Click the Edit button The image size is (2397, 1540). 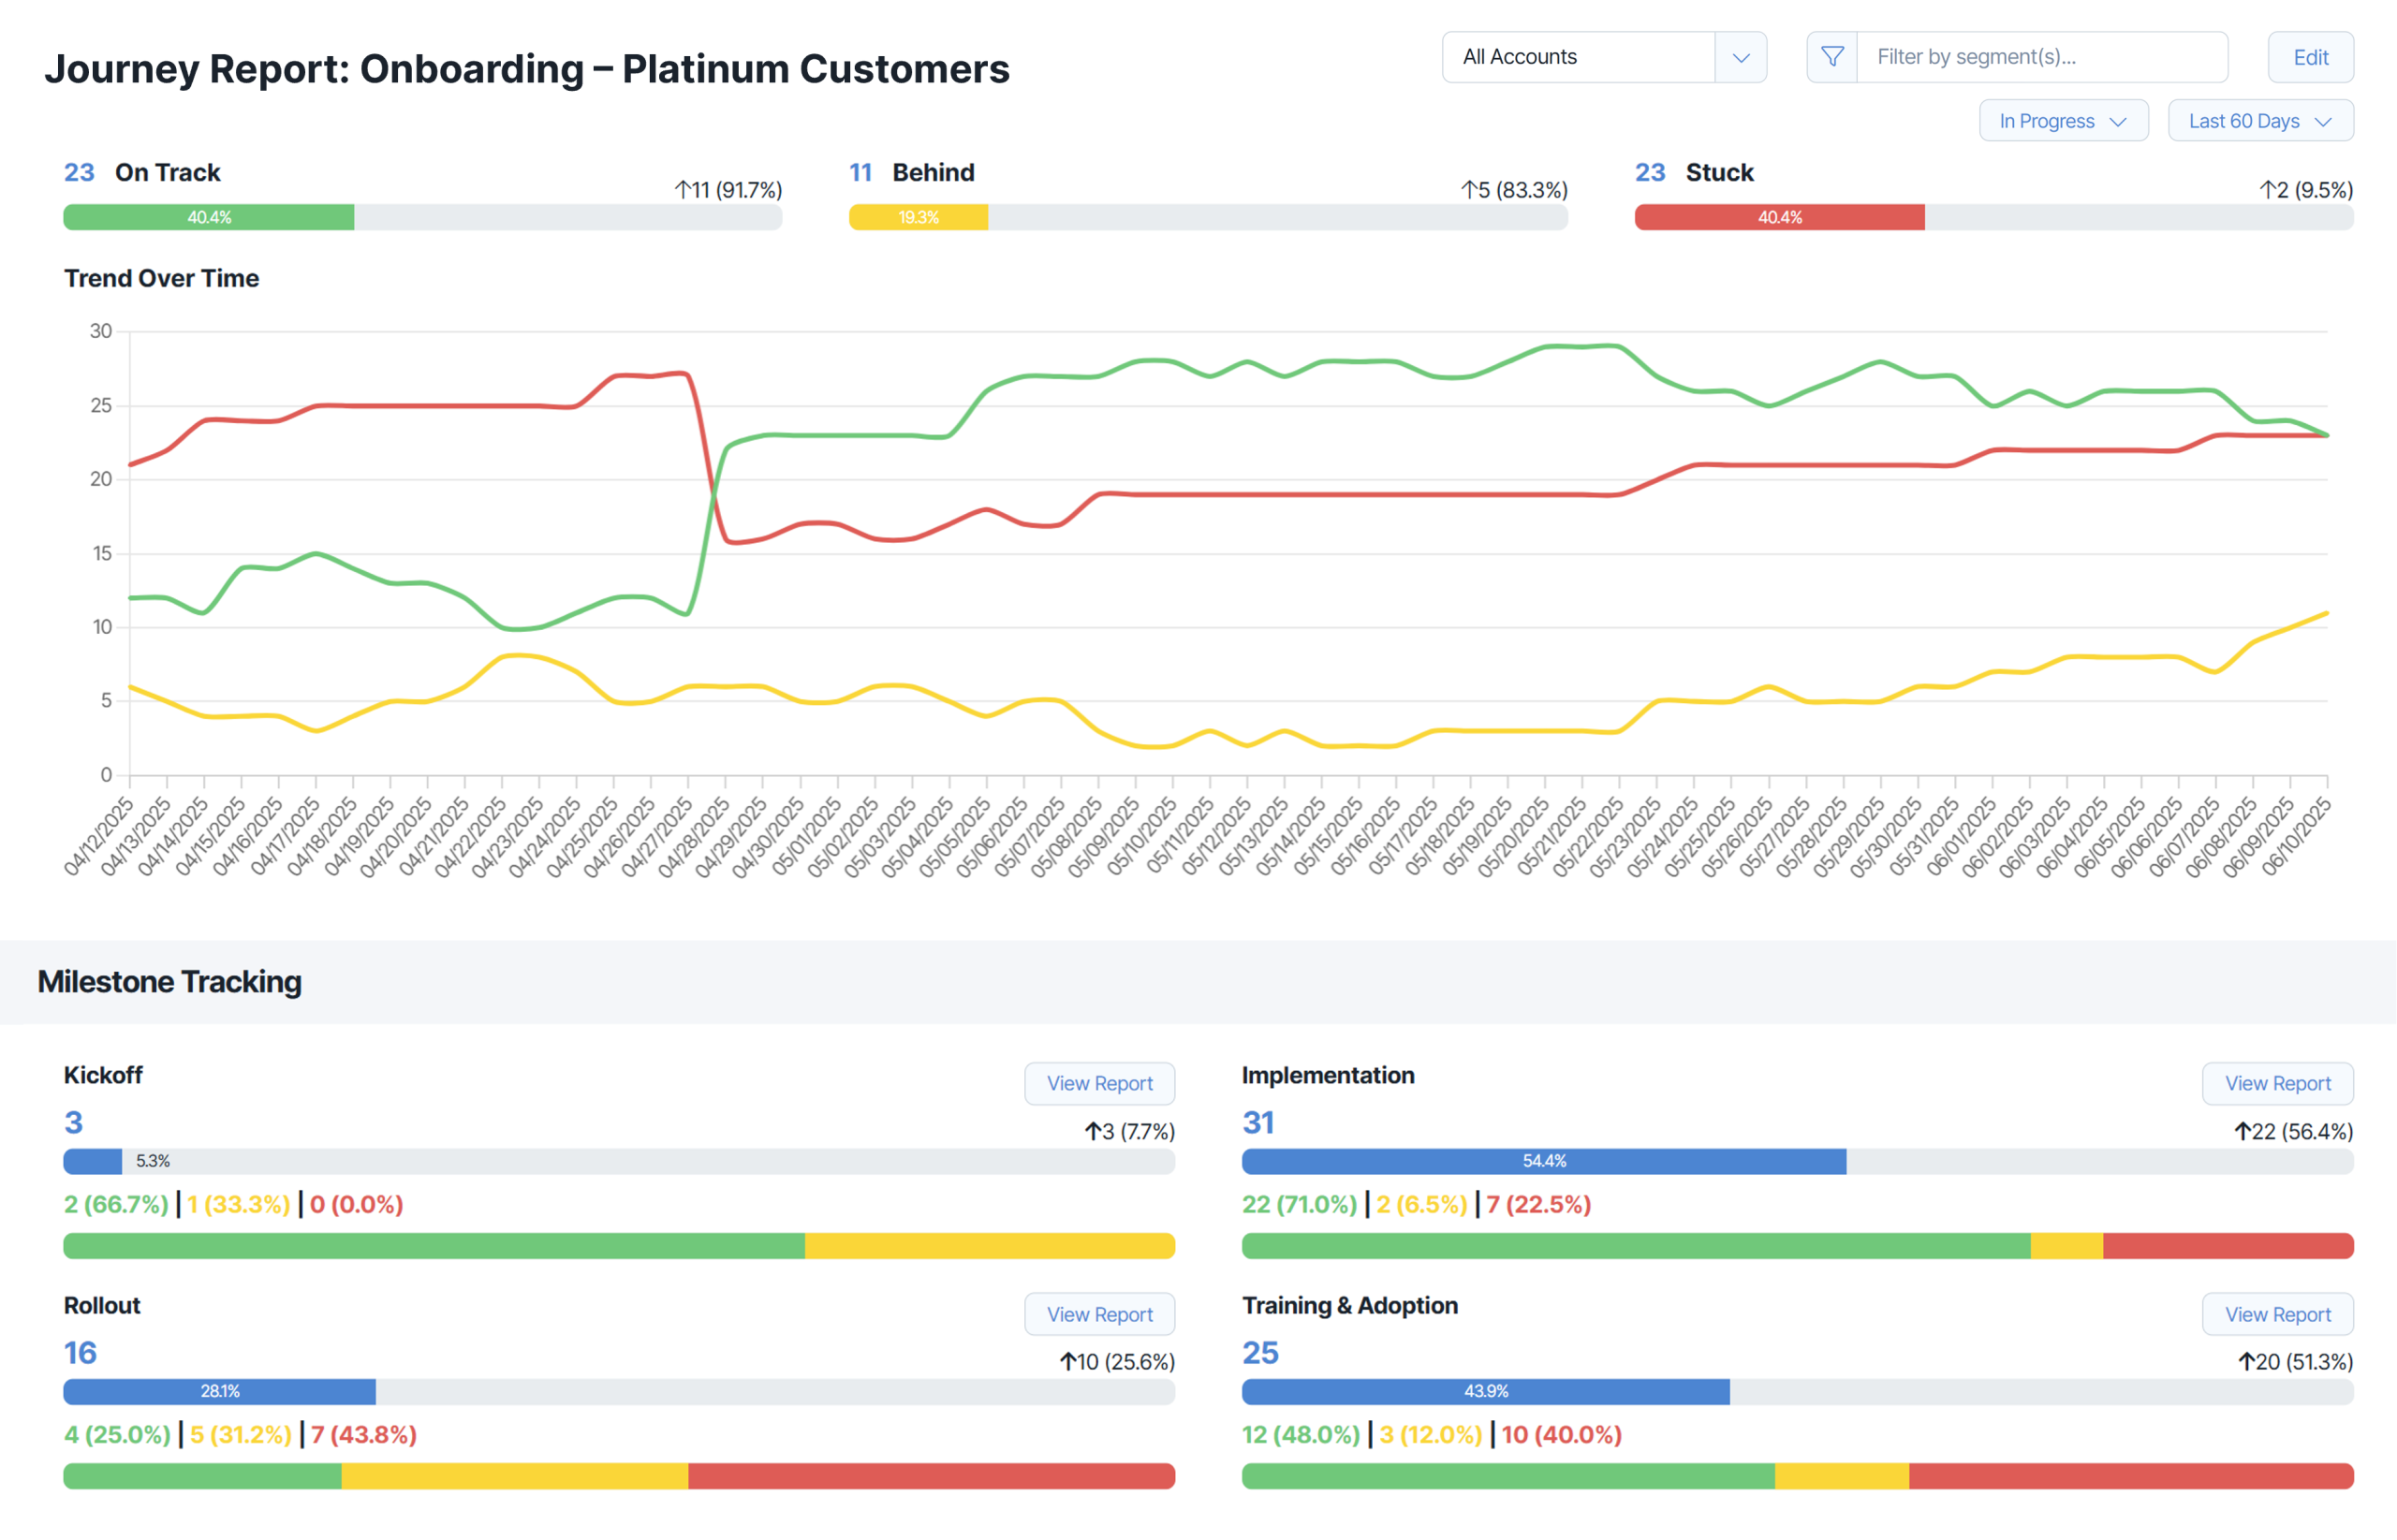[x=2310, y=57]
